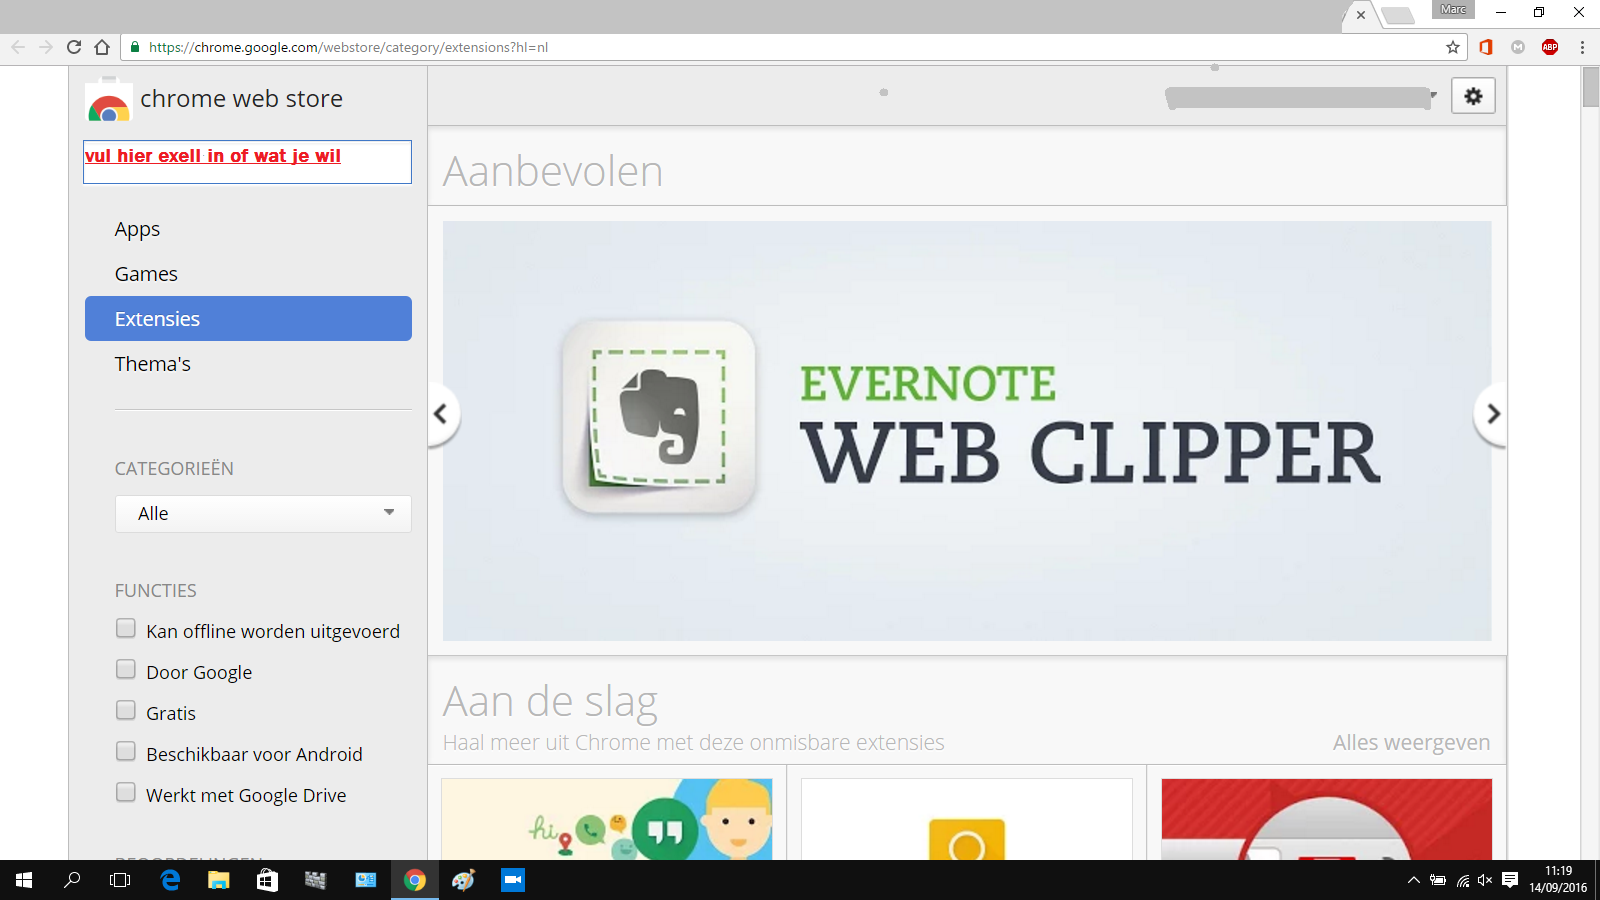
Task: Open the Windows Store taskbar icon
Action: coord(267,880)
